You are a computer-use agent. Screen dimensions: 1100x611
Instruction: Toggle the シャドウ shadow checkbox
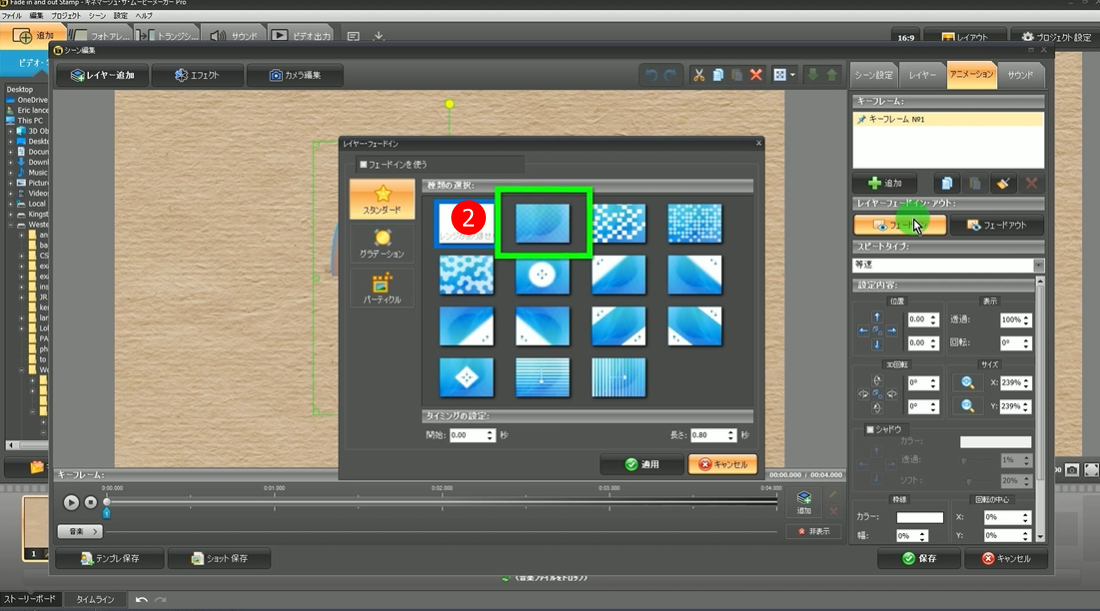[x=869, y=429]
